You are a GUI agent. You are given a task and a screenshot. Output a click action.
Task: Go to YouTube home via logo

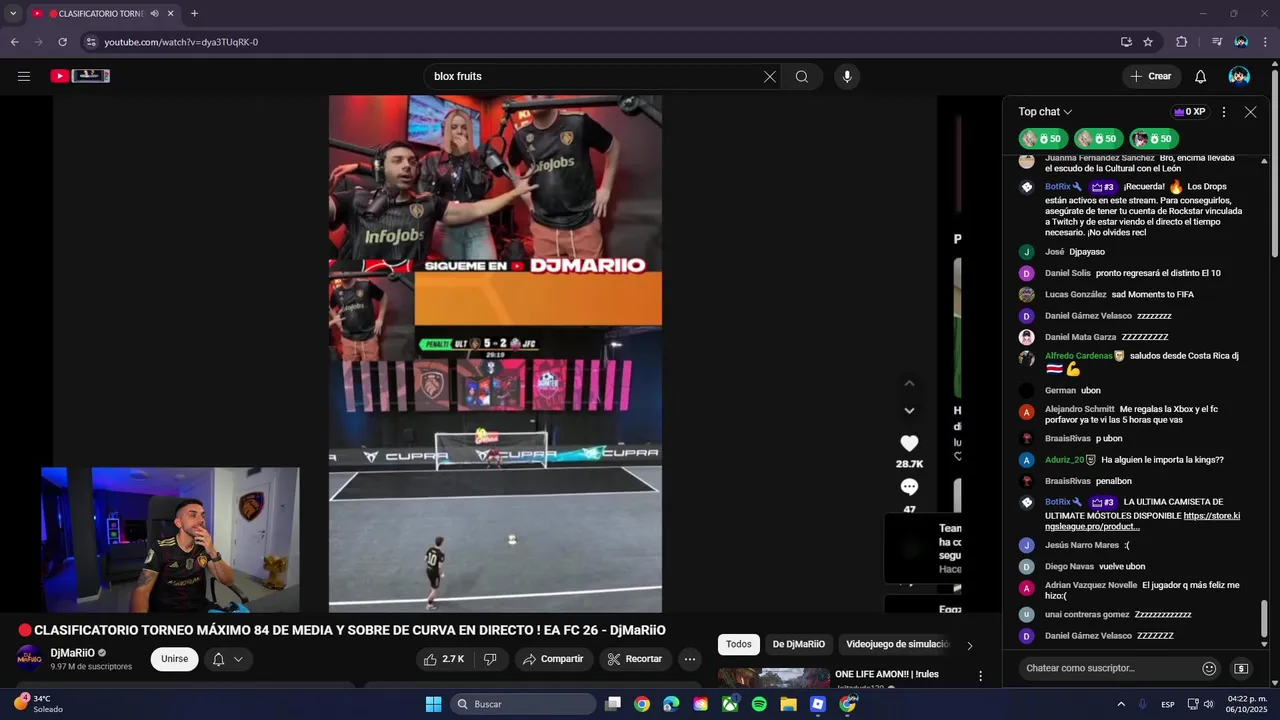(x=80, y=76)
